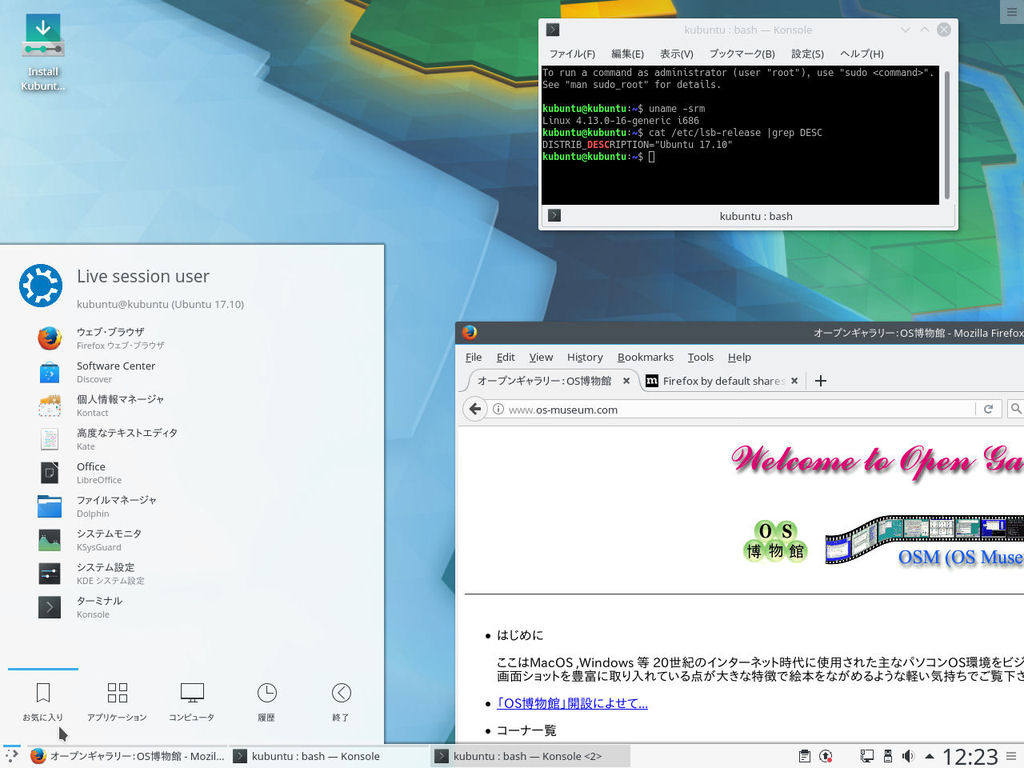The width and height of the screenshot is (1024, 768).
Task: Open the 終了 (Leave) launcher tab
Action: [341, 701]
